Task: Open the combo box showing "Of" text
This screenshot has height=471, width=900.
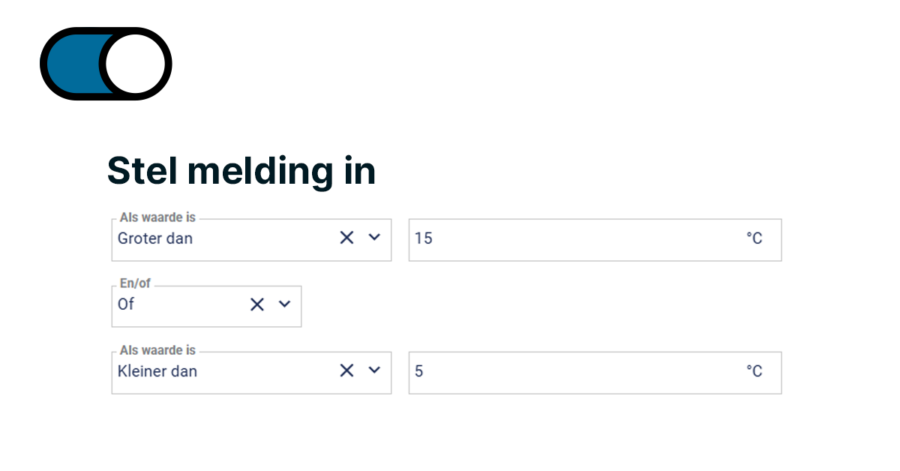Action: click(207, 306)
